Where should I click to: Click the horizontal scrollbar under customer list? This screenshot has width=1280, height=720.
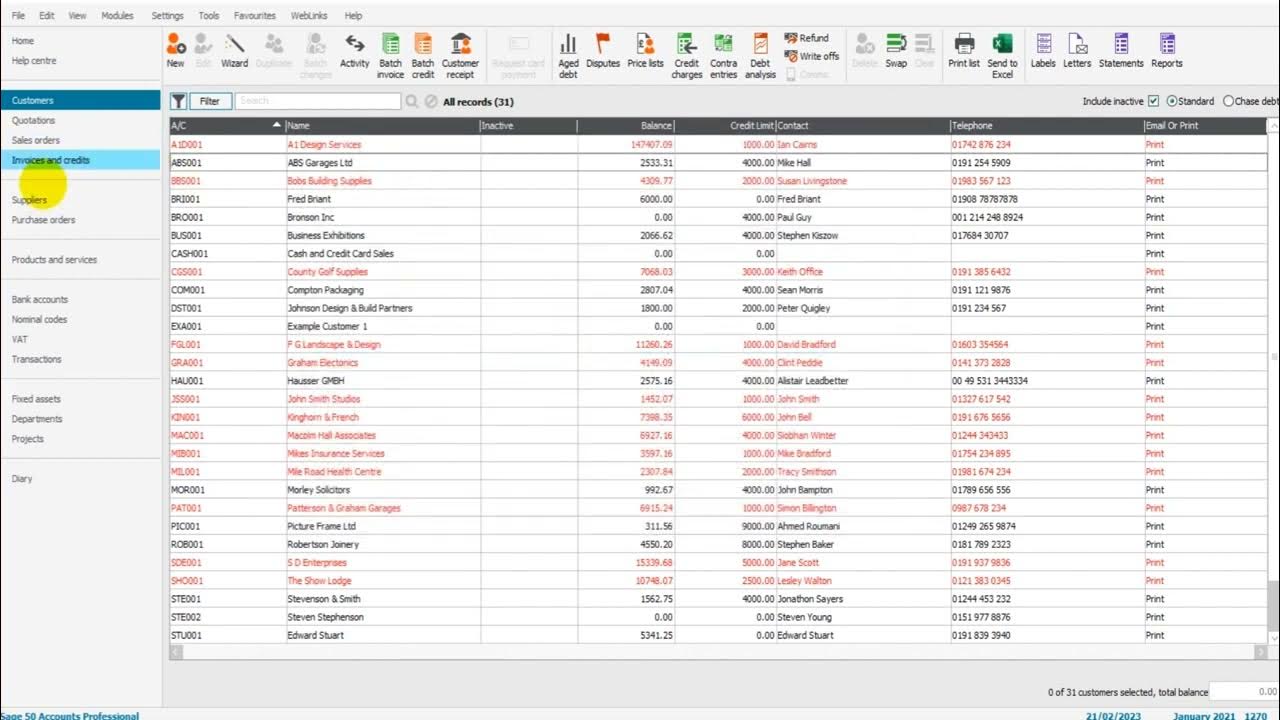pyautogui.click(x=718, y=652)
